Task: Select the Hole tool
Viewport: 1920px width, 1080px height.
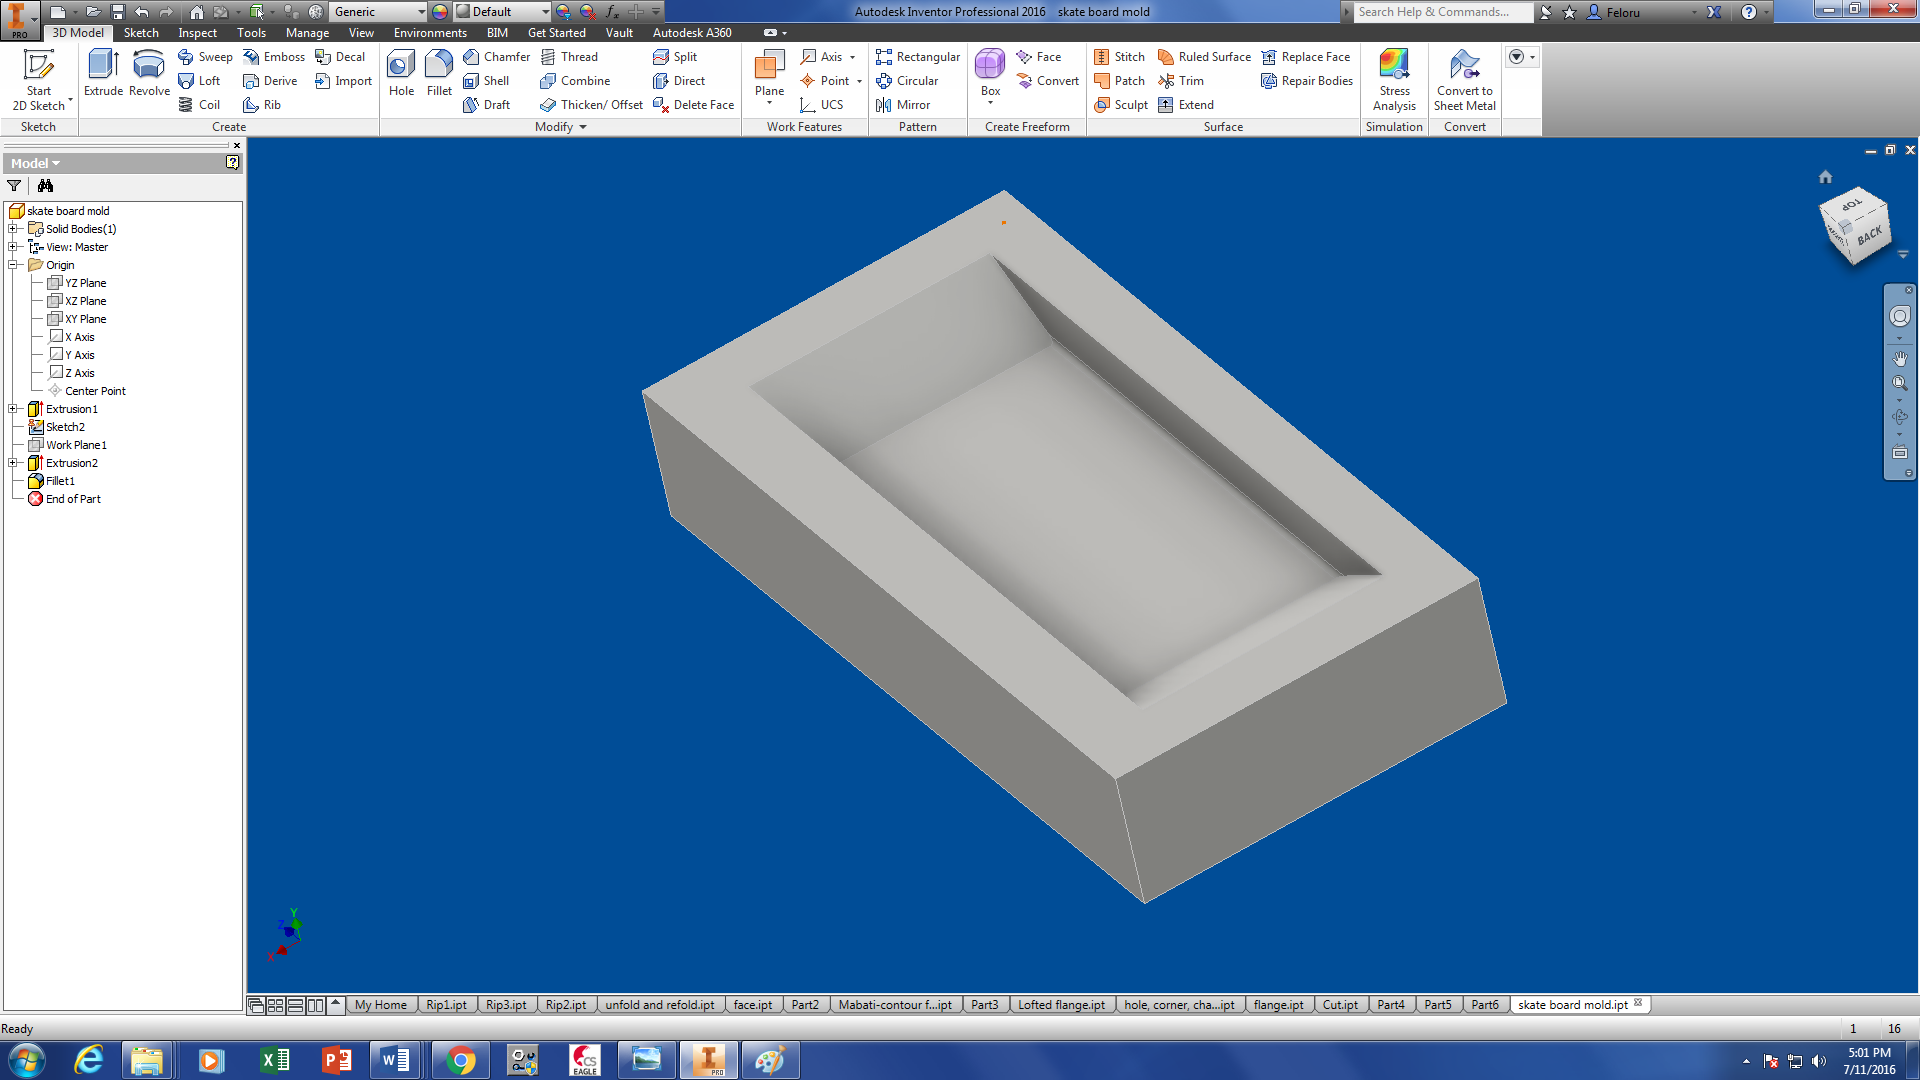Action: click(401, 73)
